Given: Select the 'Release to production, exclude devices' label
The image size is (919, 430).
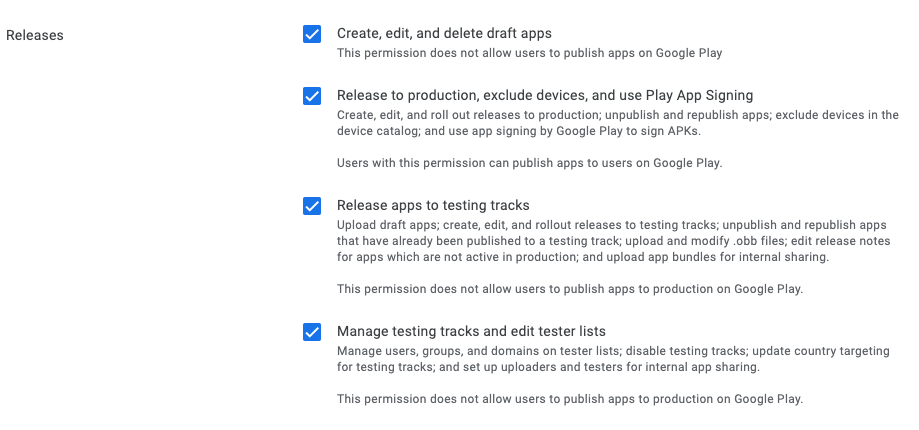Looking at the screenshot, I should click(x=545, y=96).
